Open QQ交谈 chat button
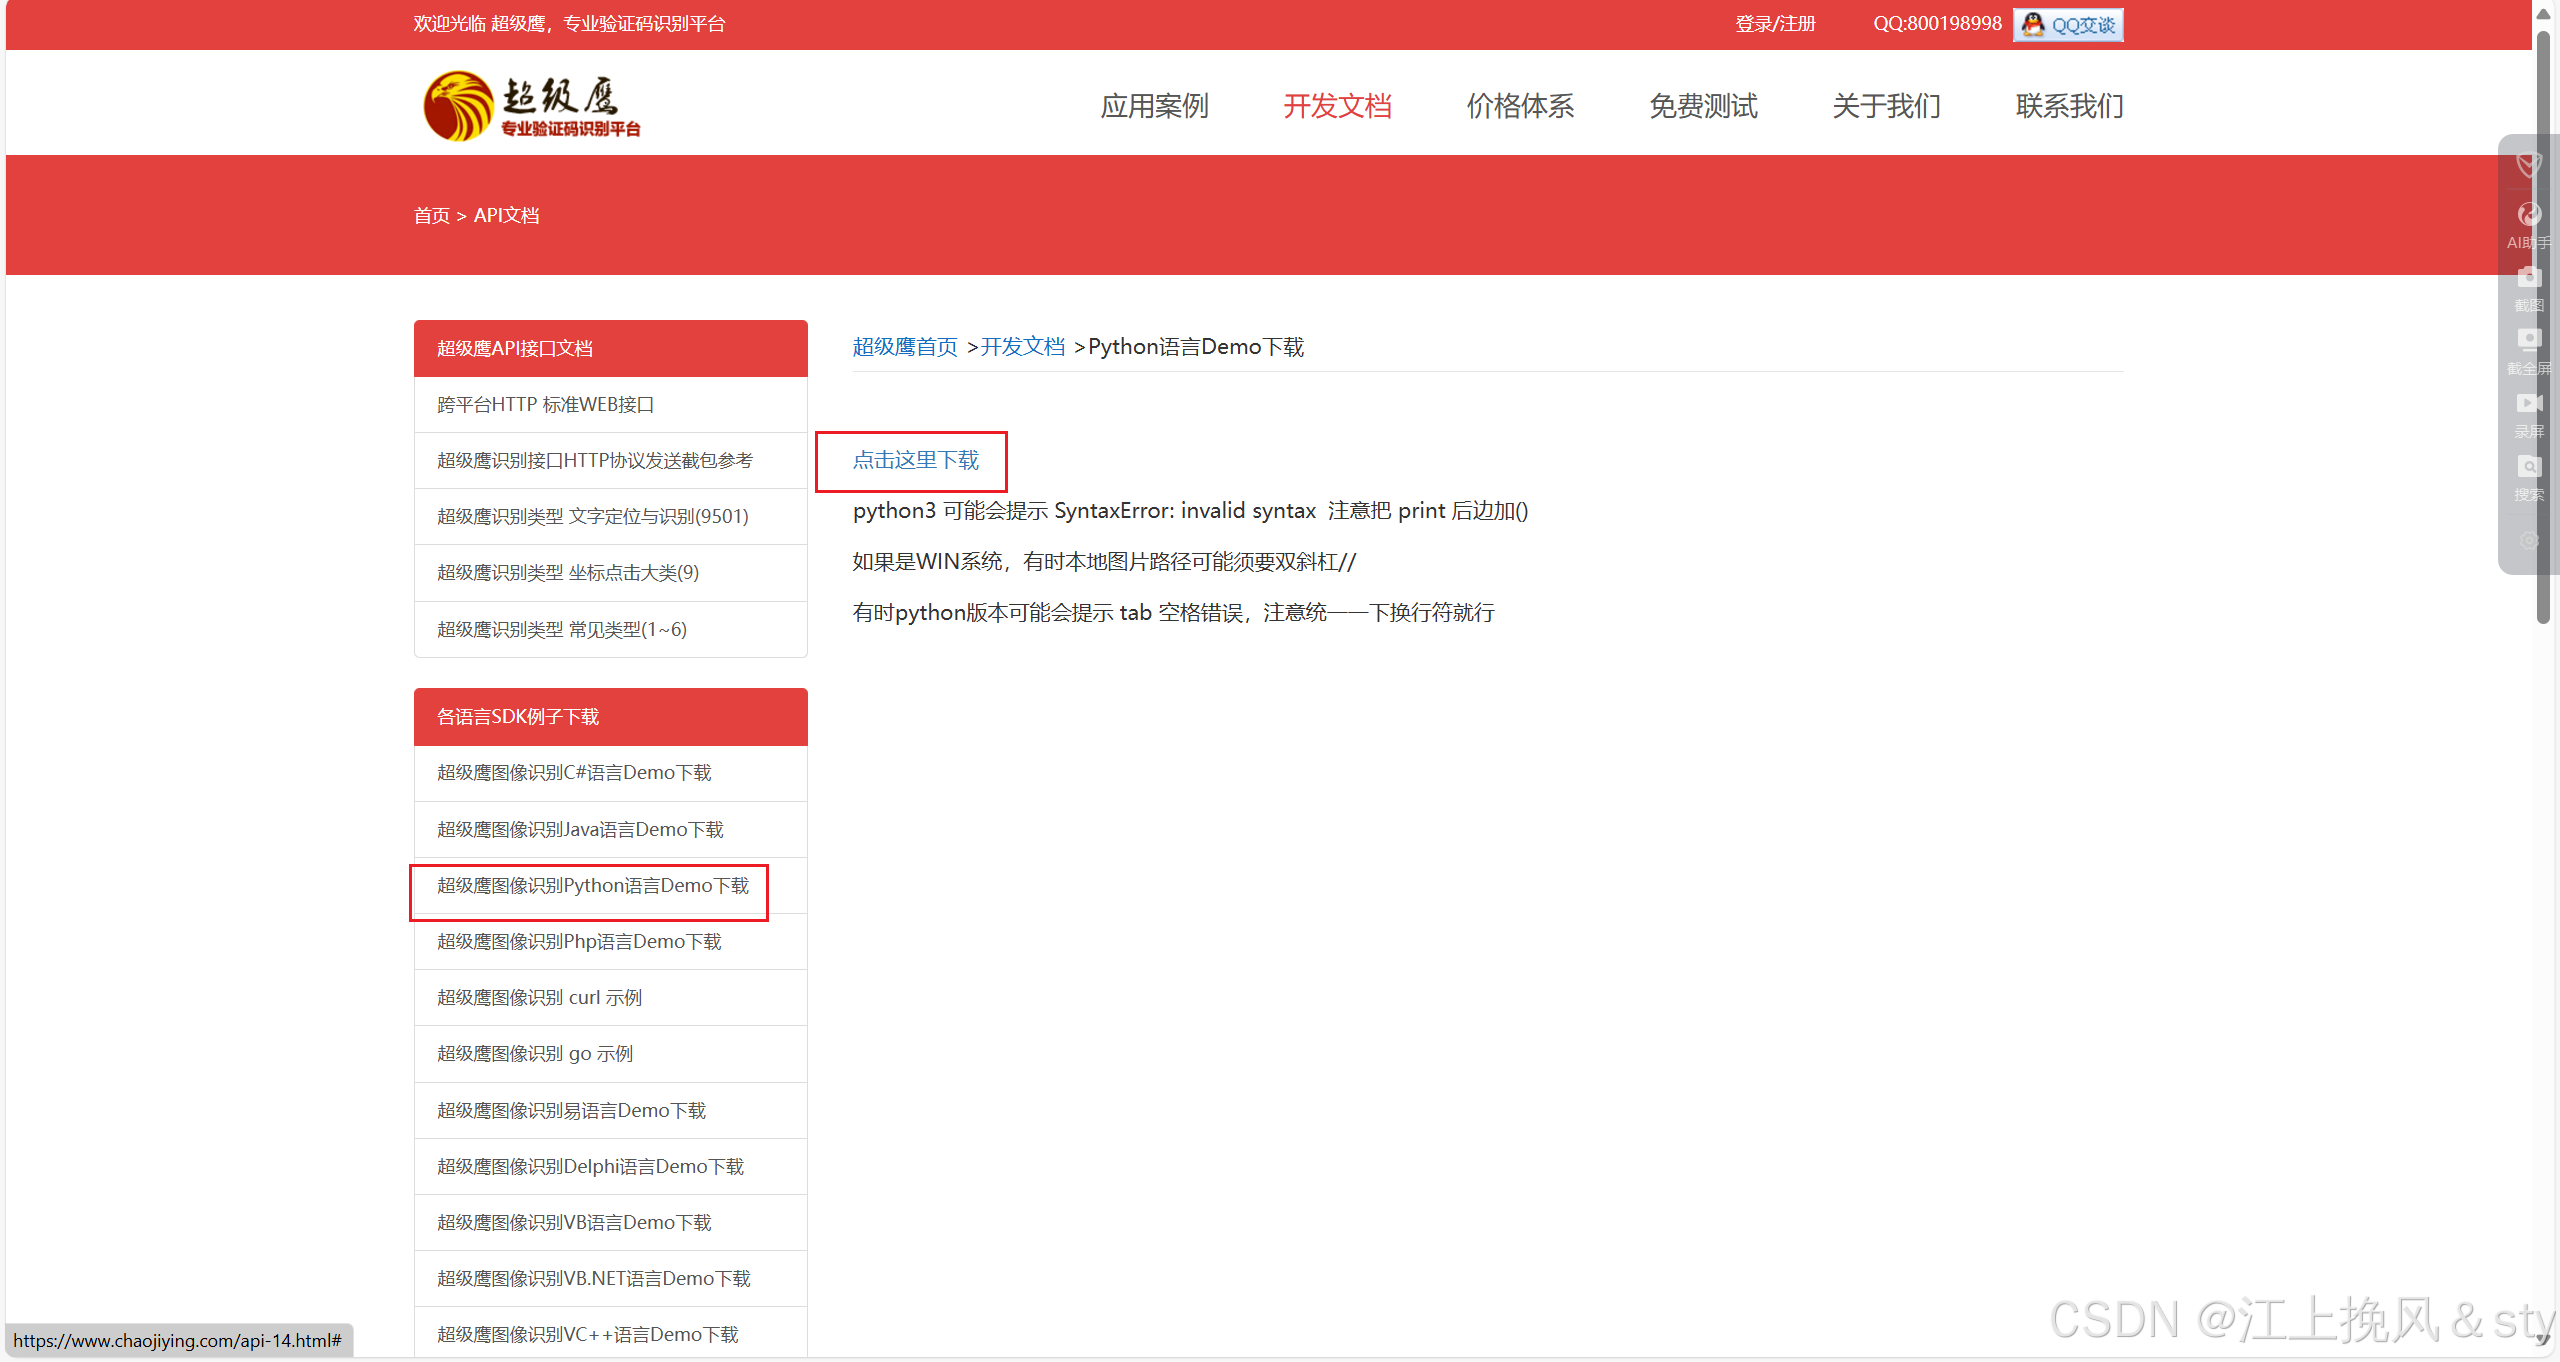The image size is (2560, 1362). coord(2068,24)
